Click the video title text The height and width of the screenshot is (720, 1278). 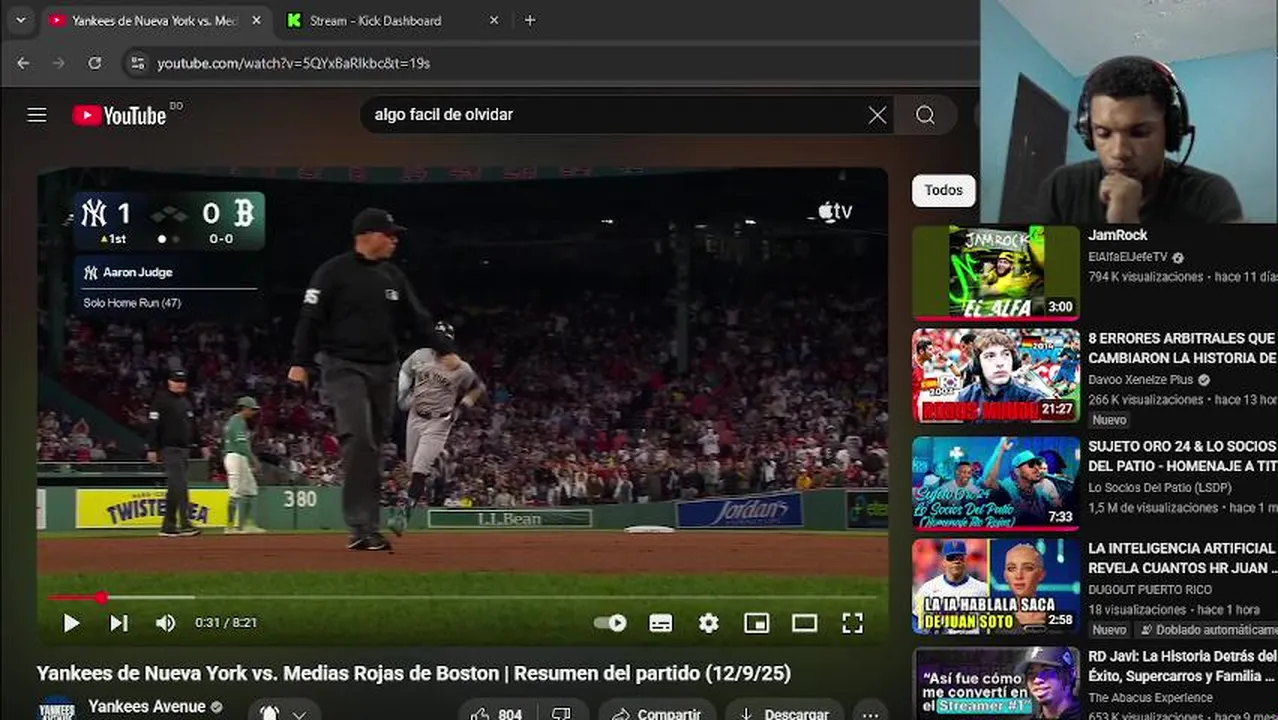point(414,673)
